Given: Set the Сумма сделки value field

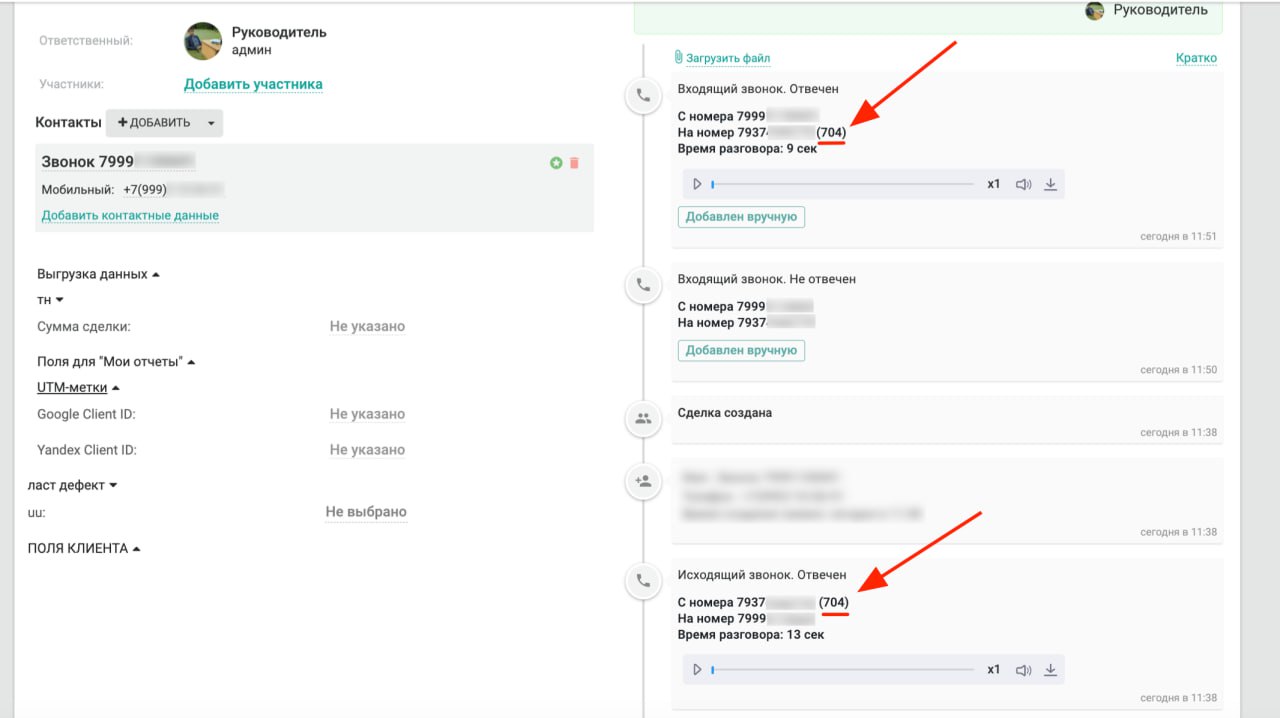Looking at the screenshot, I should 367,326.
